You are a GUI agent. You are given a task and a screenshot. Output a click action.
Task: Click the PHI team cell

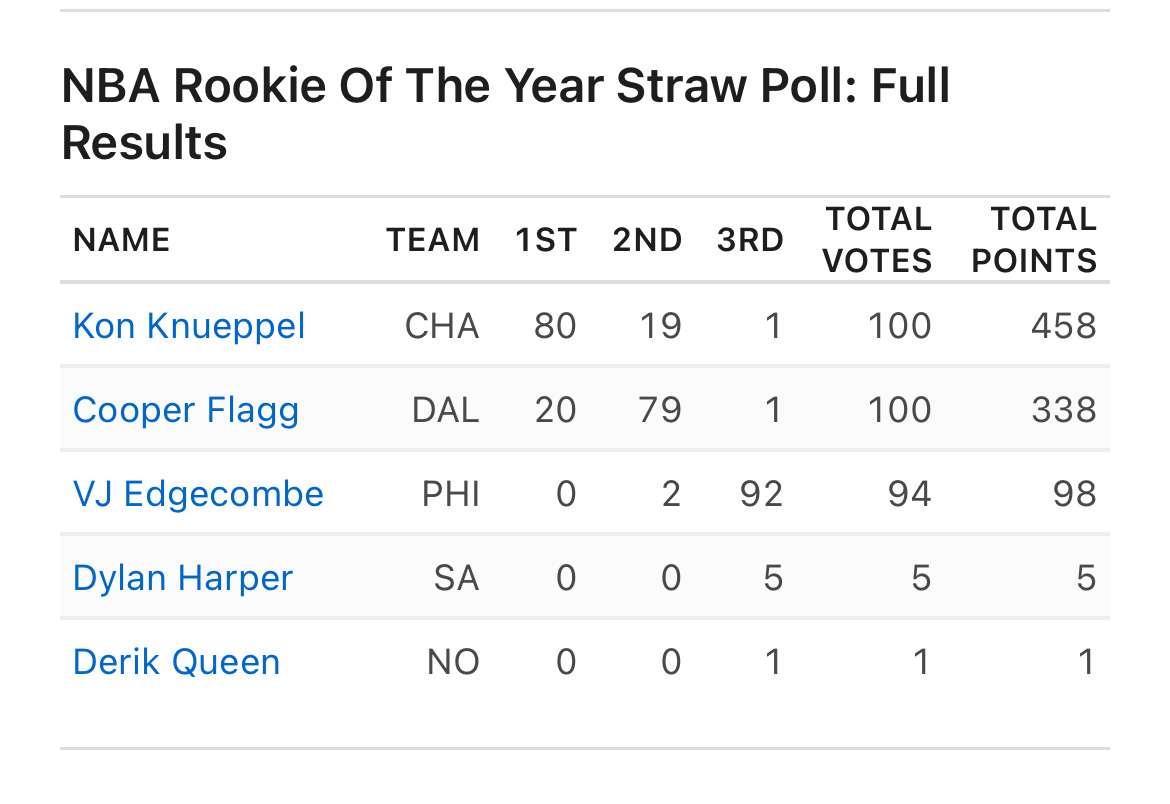click(x=451, y=494)
